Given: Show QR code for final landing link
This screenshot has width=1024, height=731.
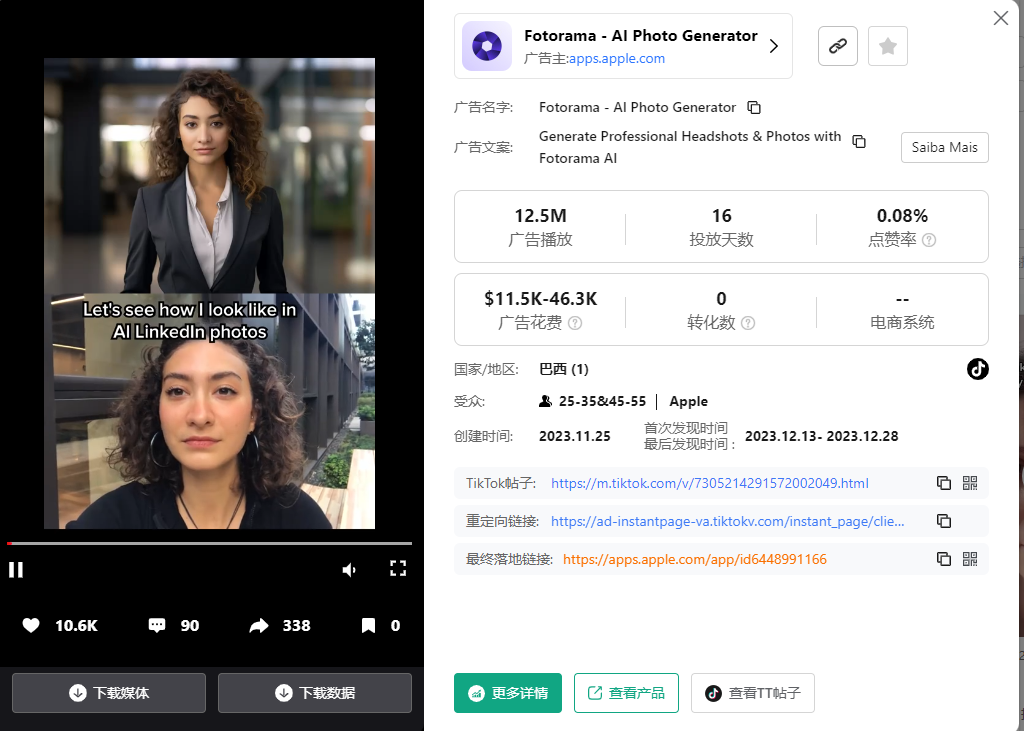Looking at the screenshot, I should tap(969, 559).
